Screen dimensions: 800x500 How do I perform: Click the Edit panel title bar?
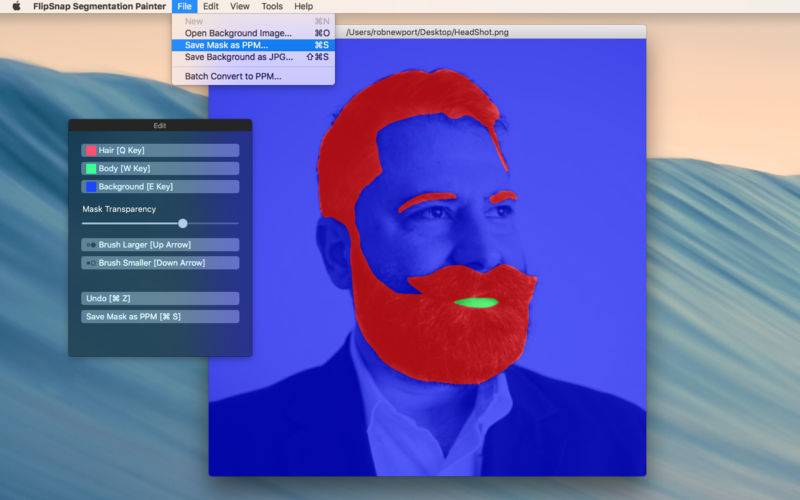(160, 126)
